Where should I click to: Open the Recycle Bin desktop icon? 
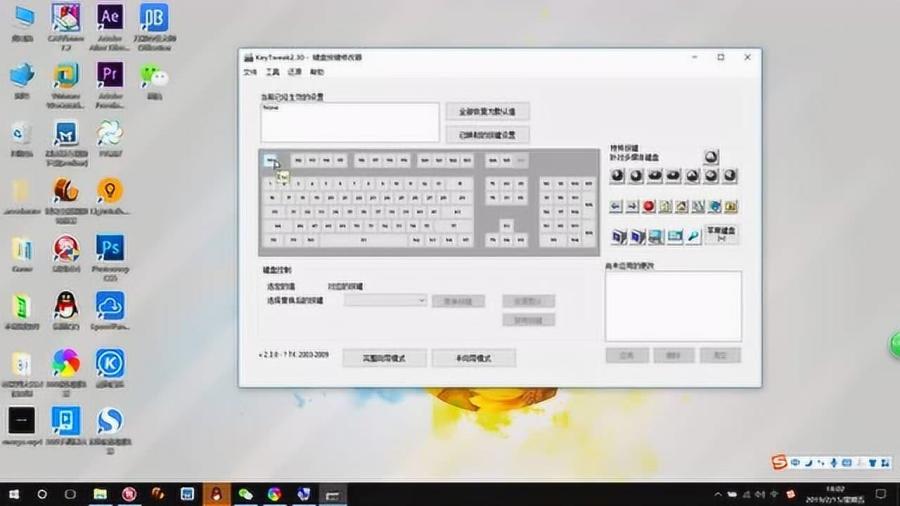pos(22,139)
